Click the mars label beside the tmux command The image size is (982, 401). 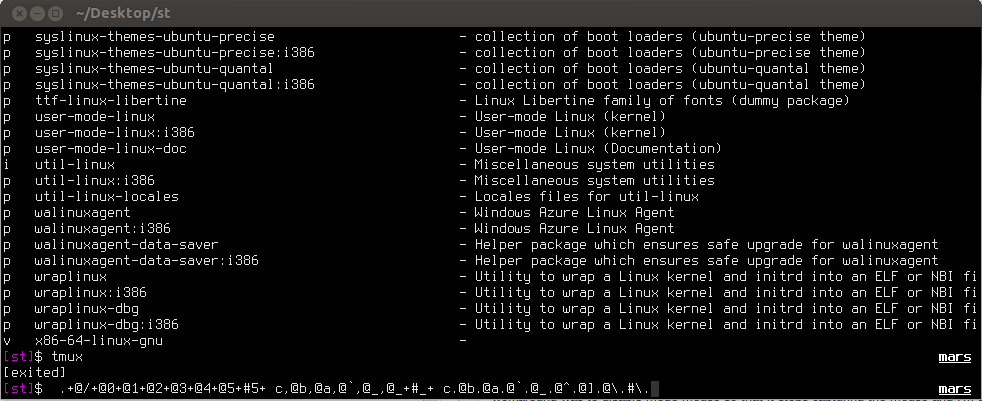(x=954, y=357)
